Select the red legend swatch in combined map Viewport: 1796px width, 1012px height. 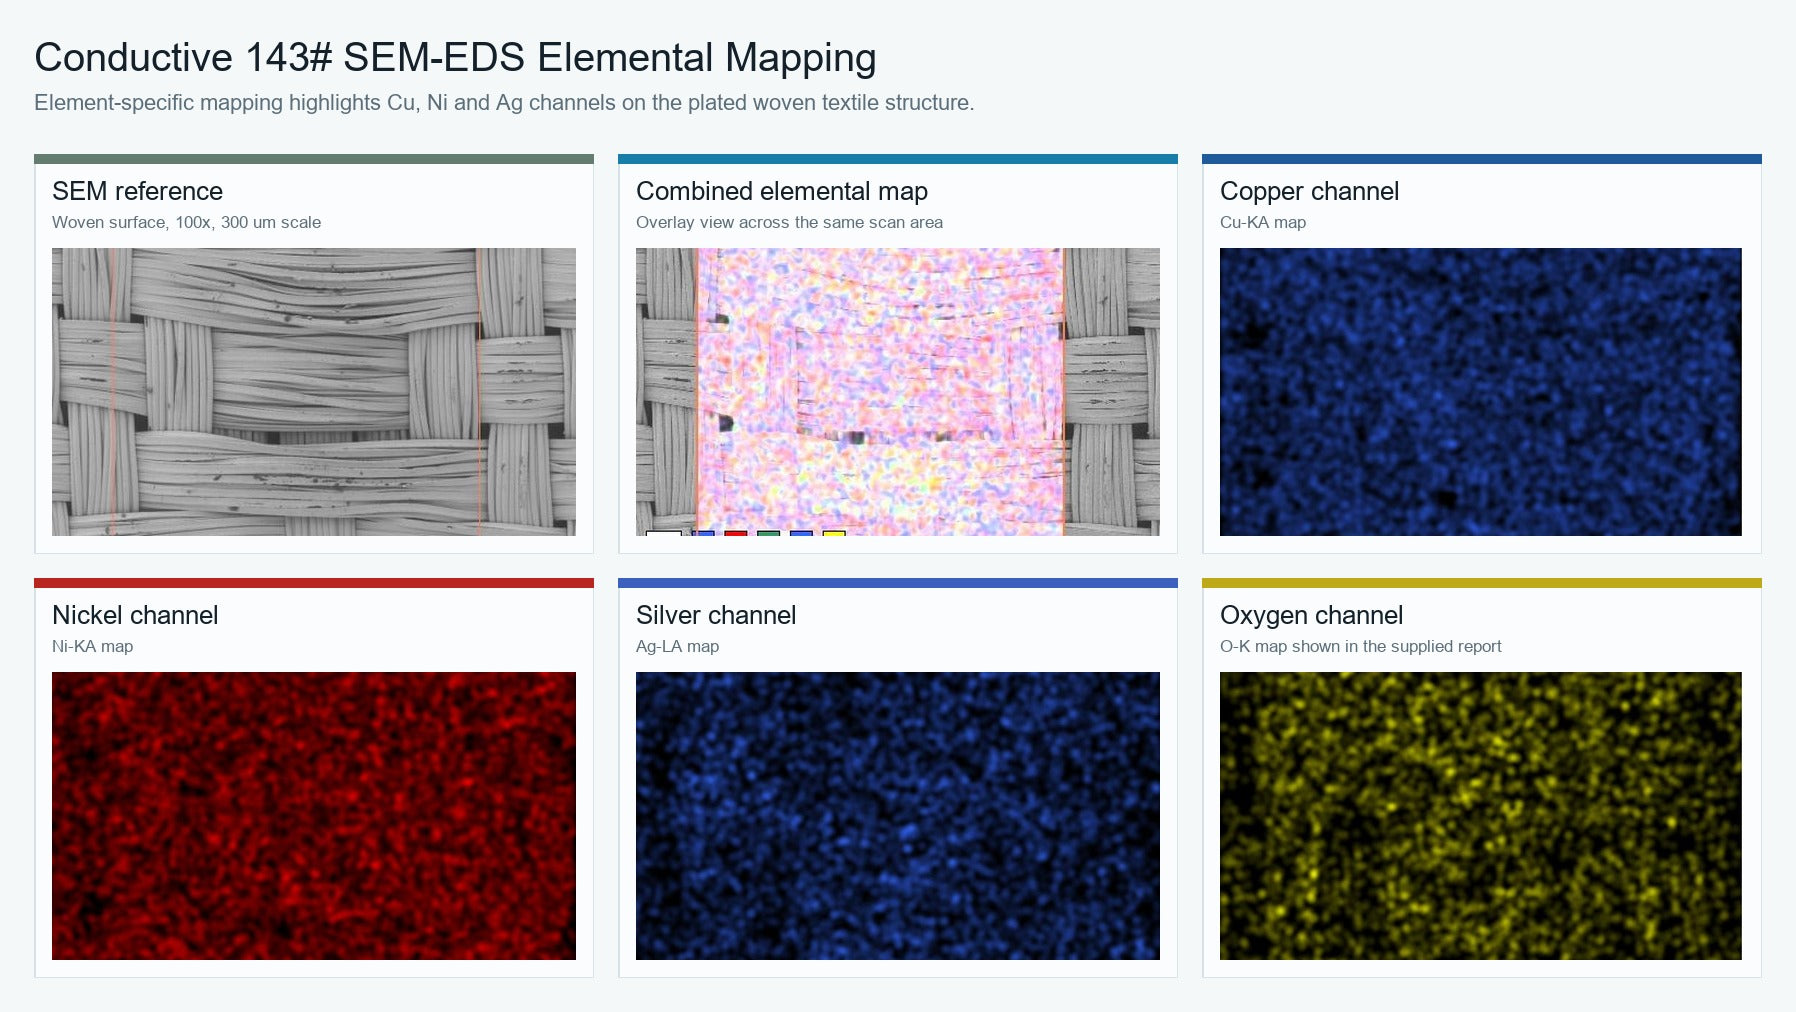pyautogui.click(x=736, y=533)
